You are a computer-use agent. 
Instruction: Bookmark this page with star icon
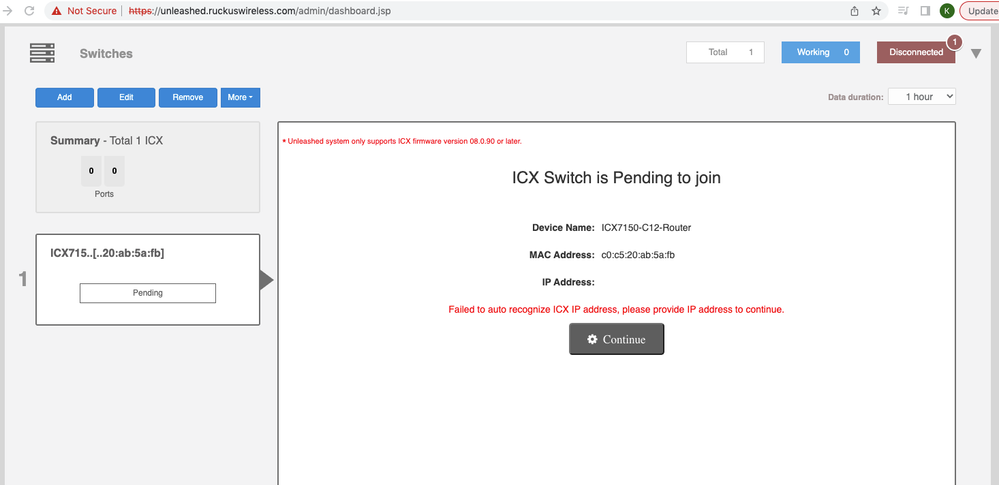877,11
